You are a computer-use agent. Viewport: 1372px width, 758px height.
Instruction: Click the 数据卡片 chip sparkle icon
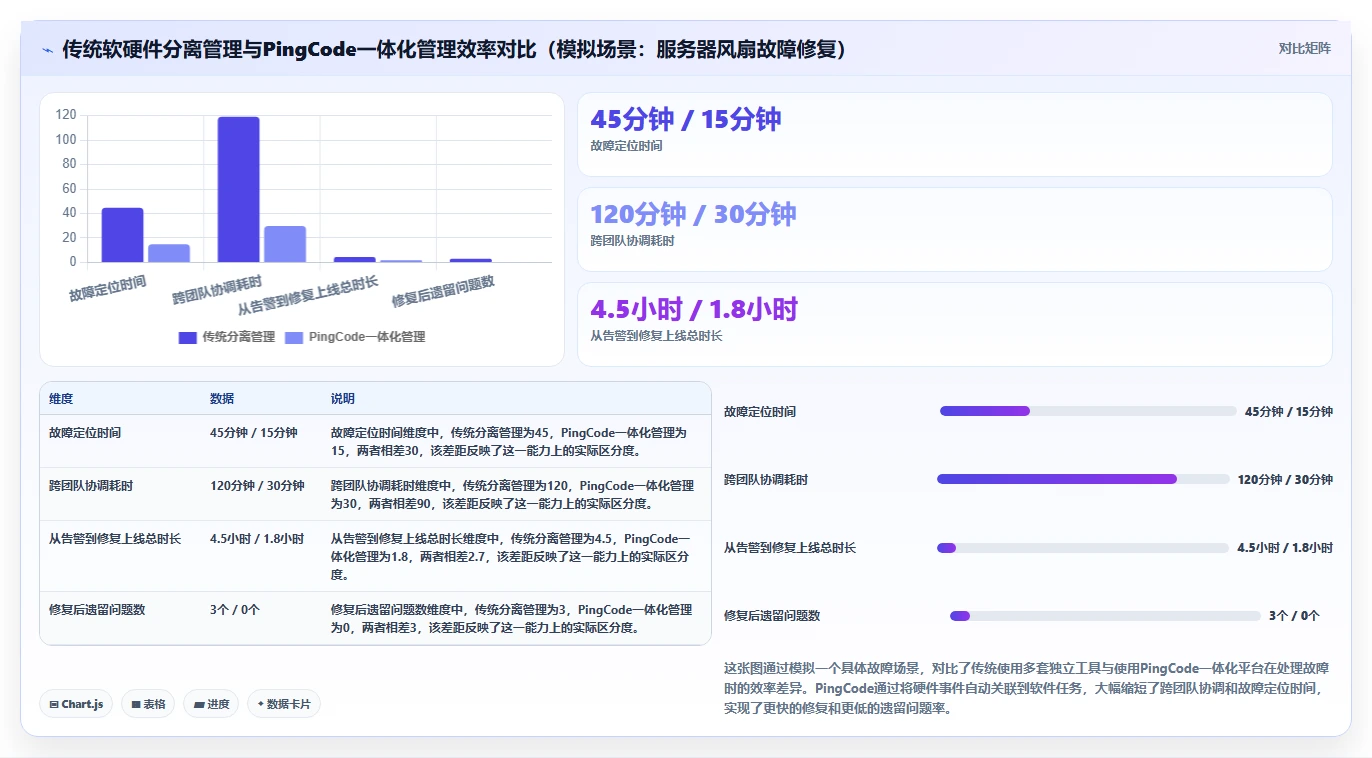pos(260,704)
